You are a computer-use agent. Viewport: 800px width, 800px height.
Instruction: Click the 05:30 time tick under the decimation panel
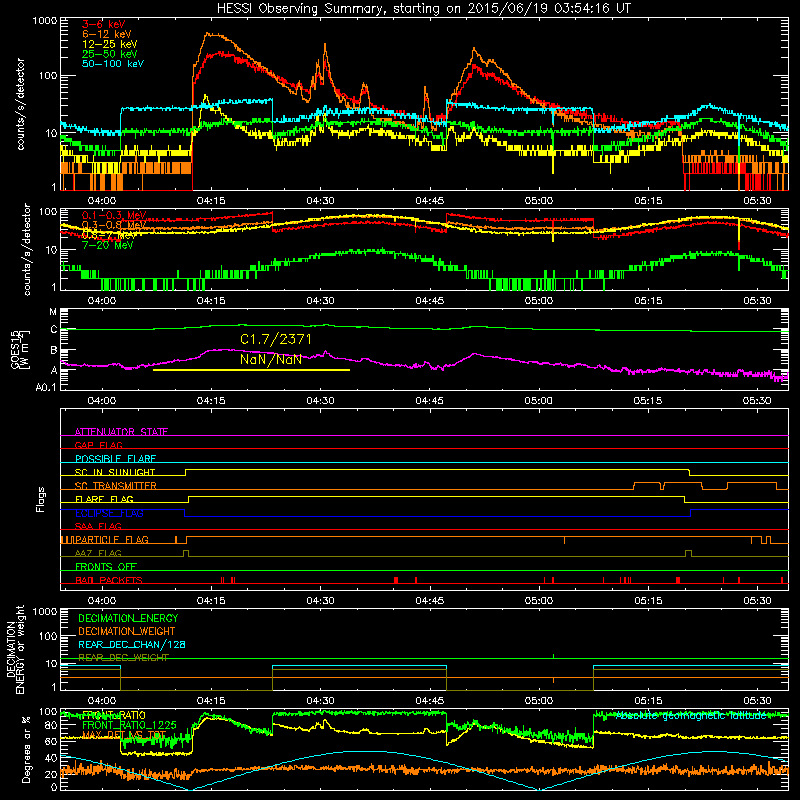pos(757,701)
